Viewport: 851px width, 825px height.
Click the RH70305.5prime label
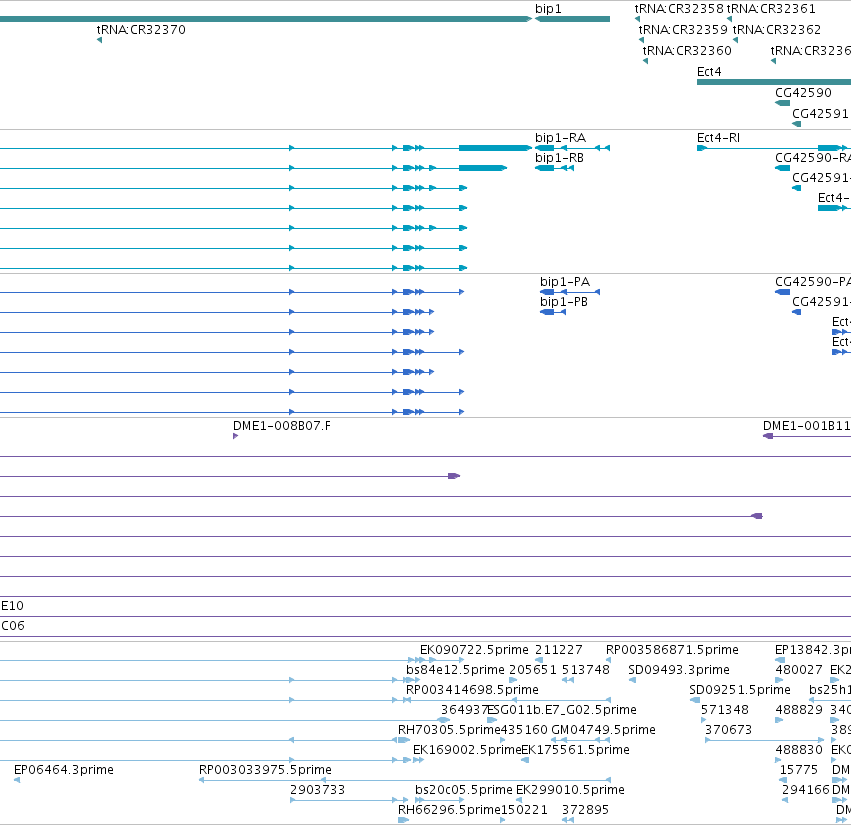click(448, 730)
